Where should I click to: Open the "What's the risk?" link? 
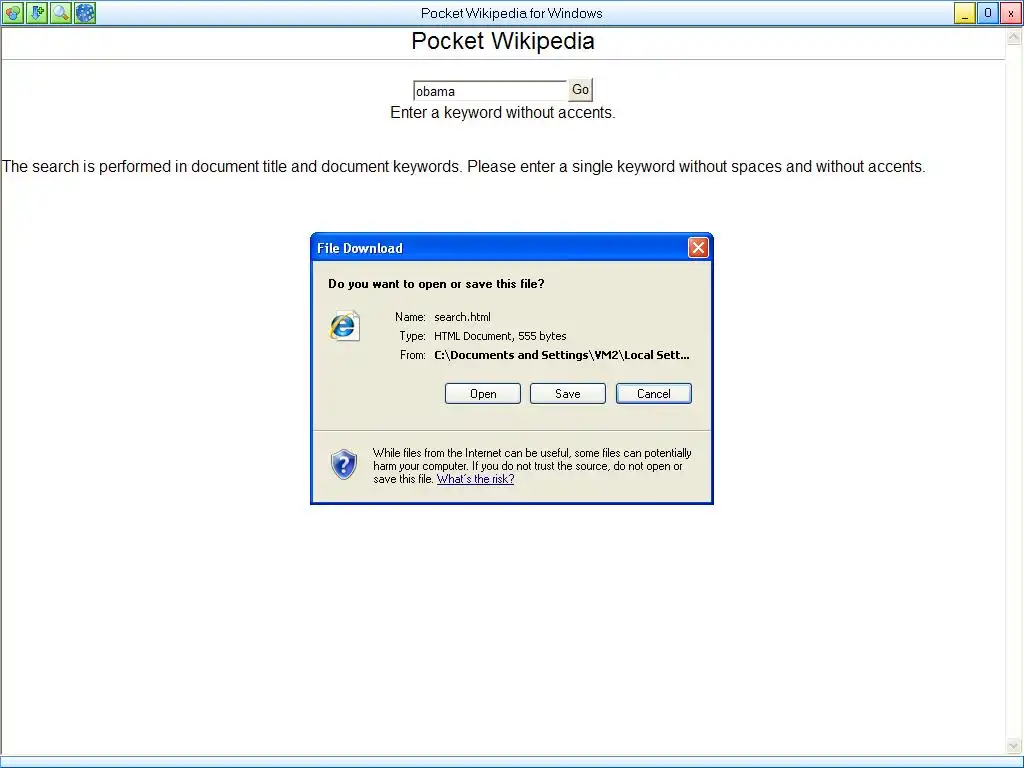475,479
